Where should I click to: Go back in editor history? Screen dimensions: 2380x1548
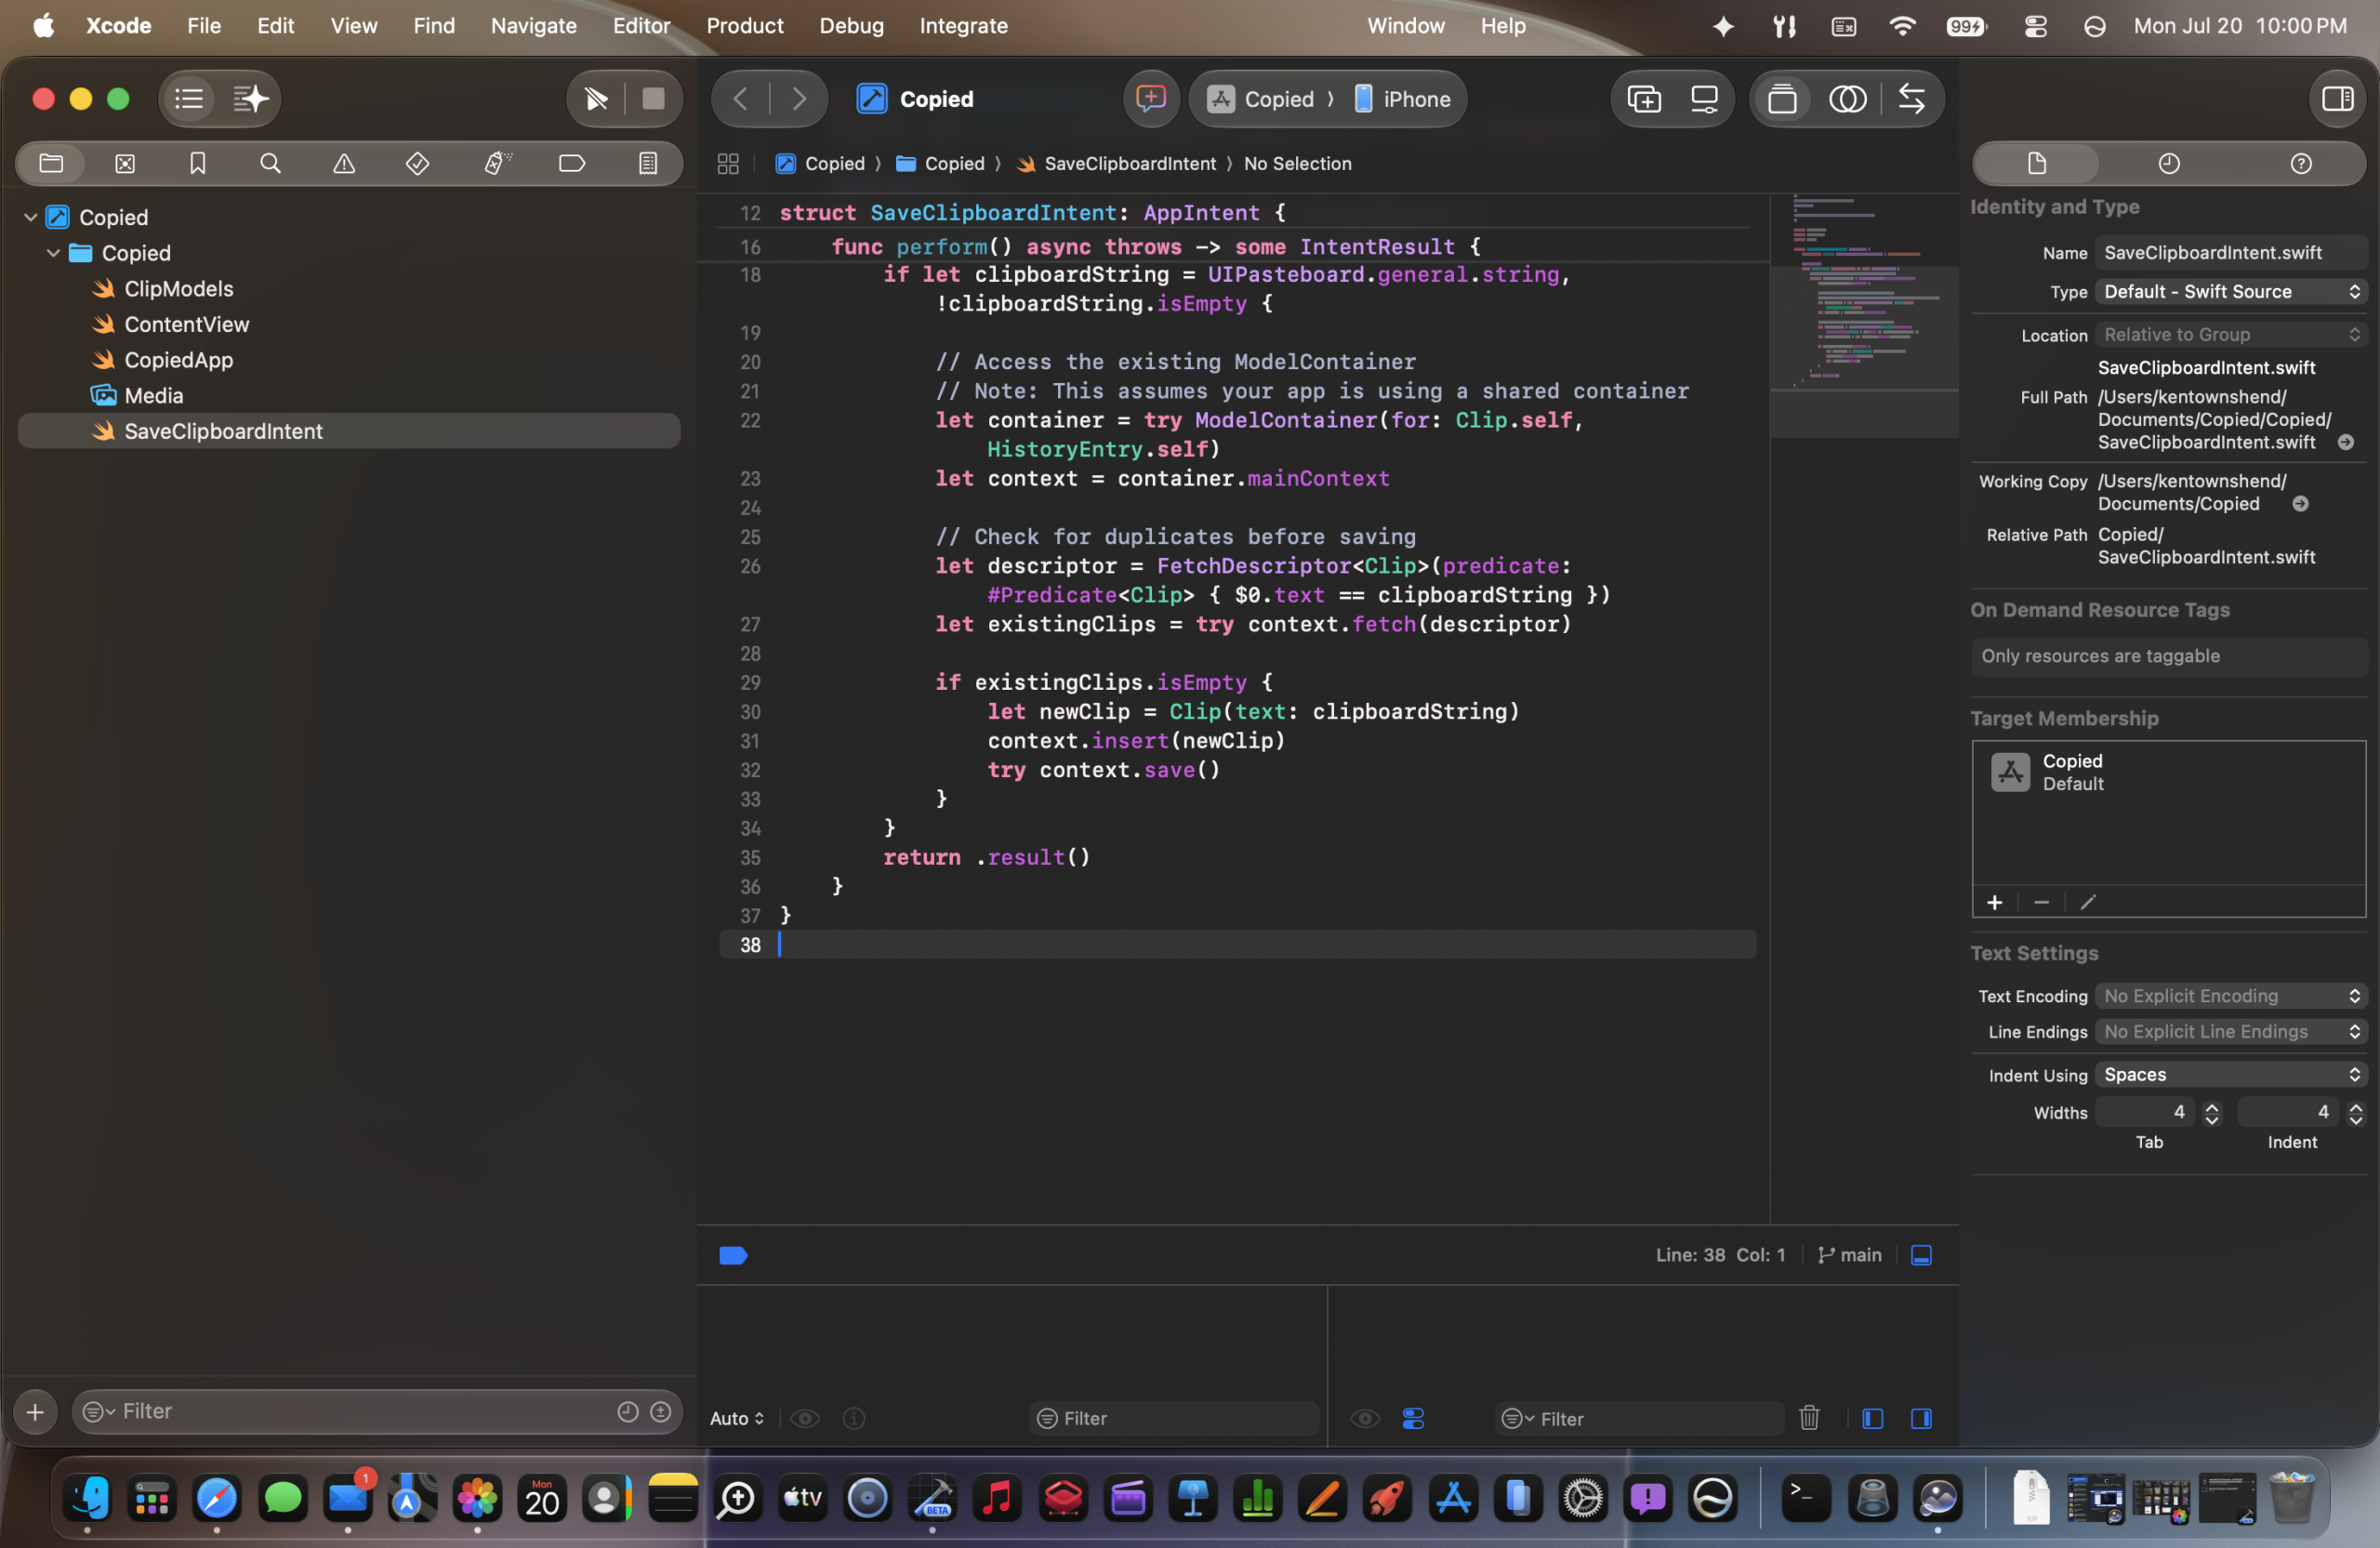point(741,99)
